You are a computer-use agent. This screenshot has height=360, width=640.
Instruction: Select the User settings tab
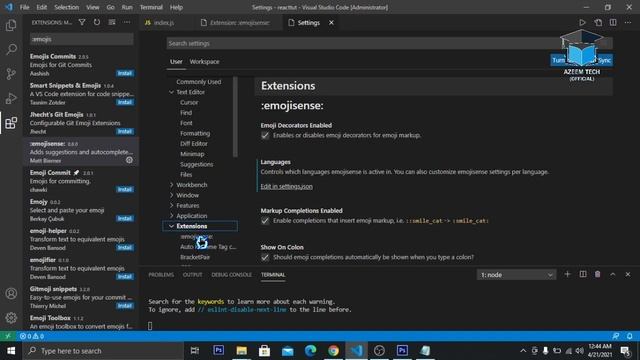[x=176, y=62]
